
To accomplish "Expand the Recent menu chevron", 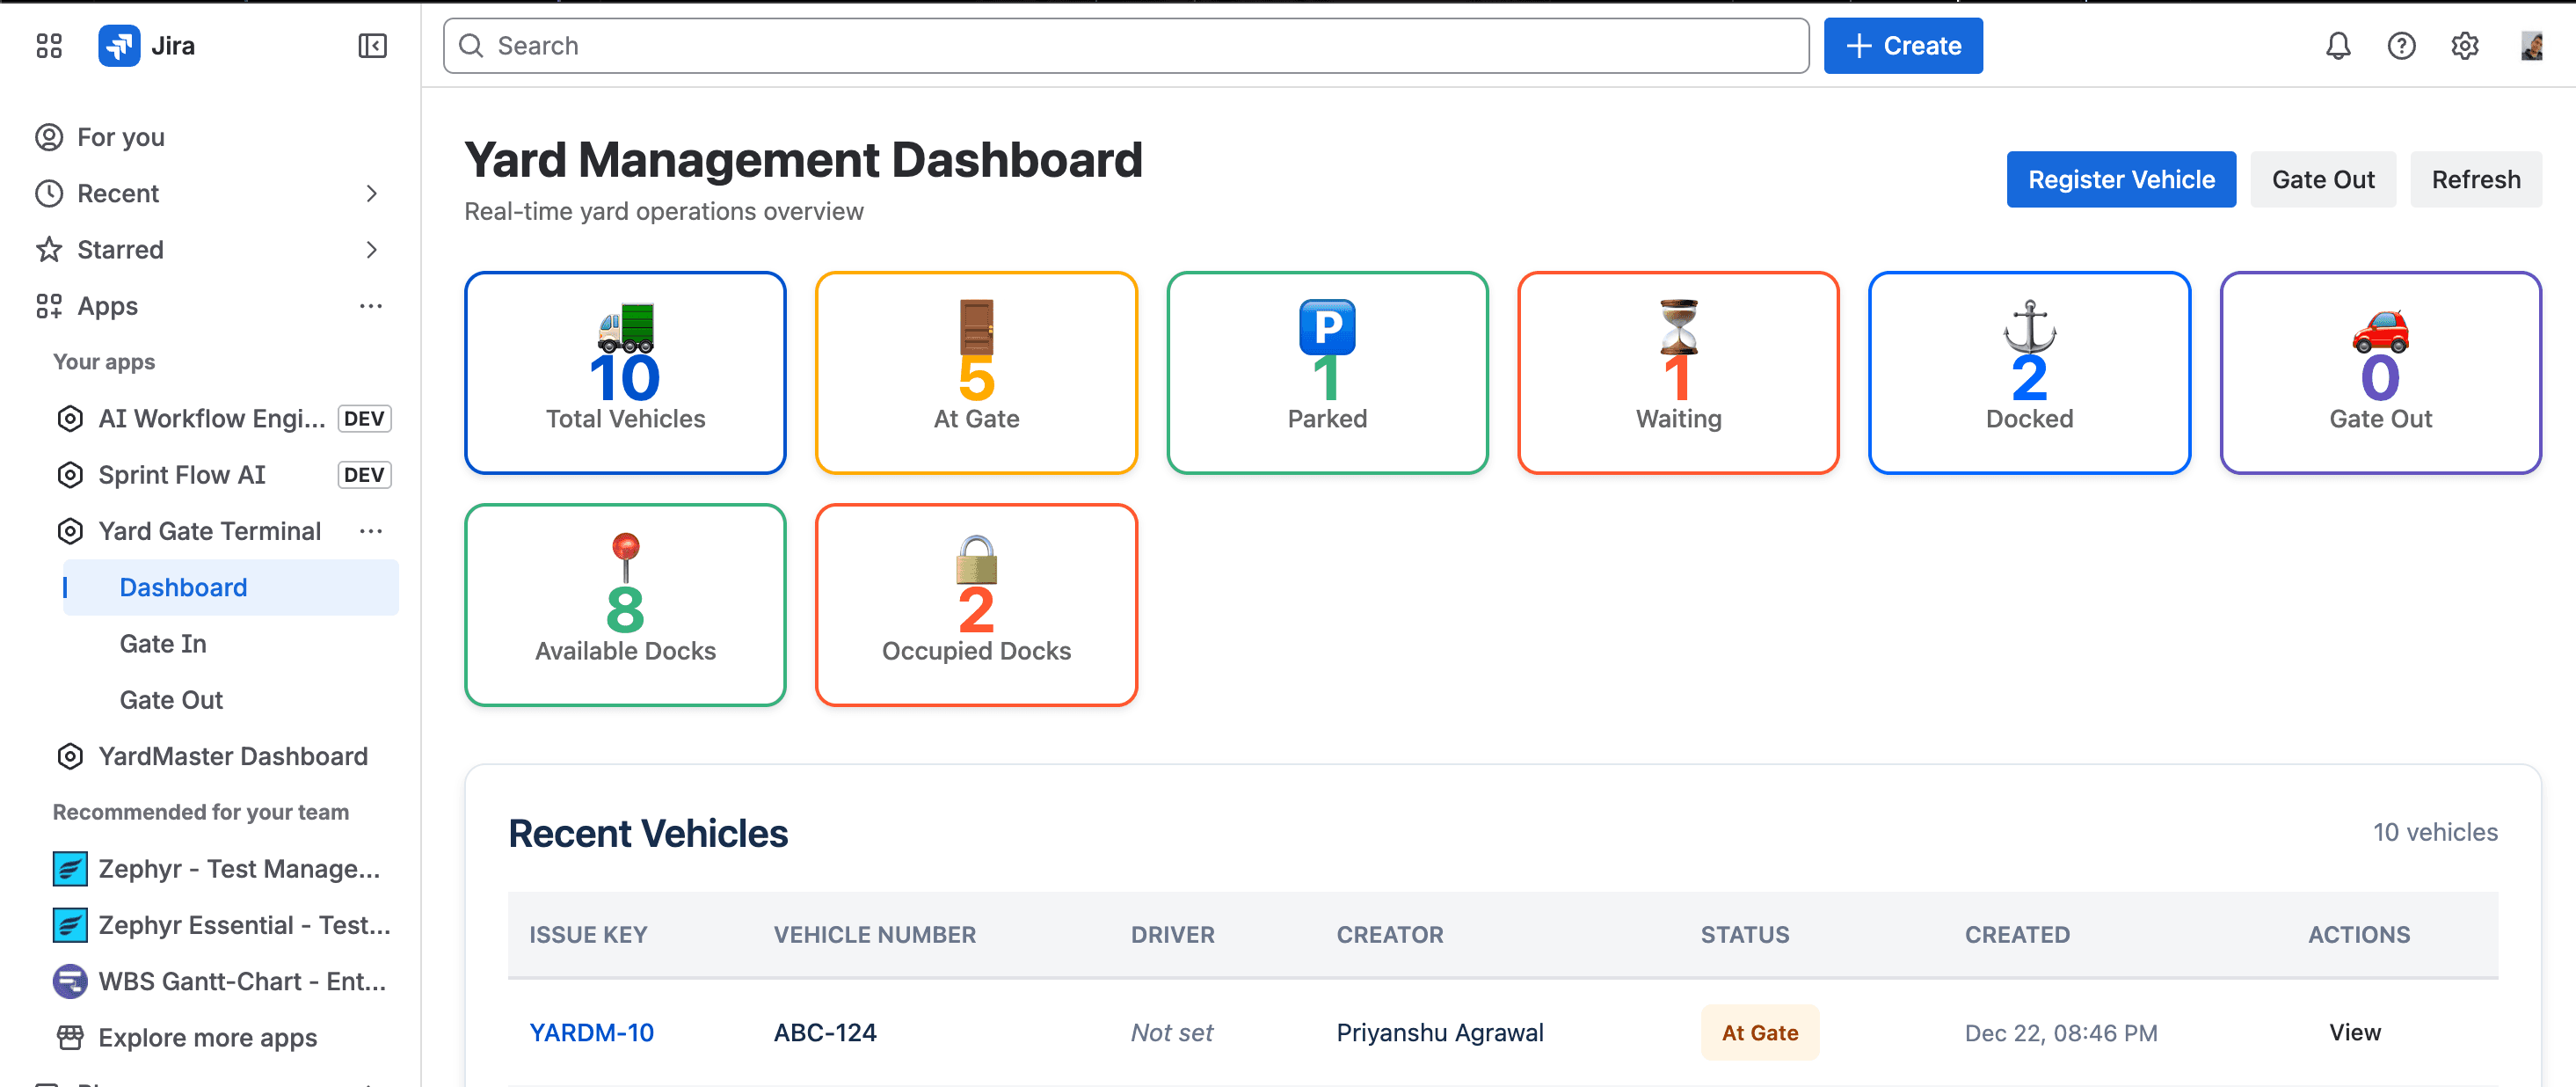I will pyautogui.click(x=371, y=193).
